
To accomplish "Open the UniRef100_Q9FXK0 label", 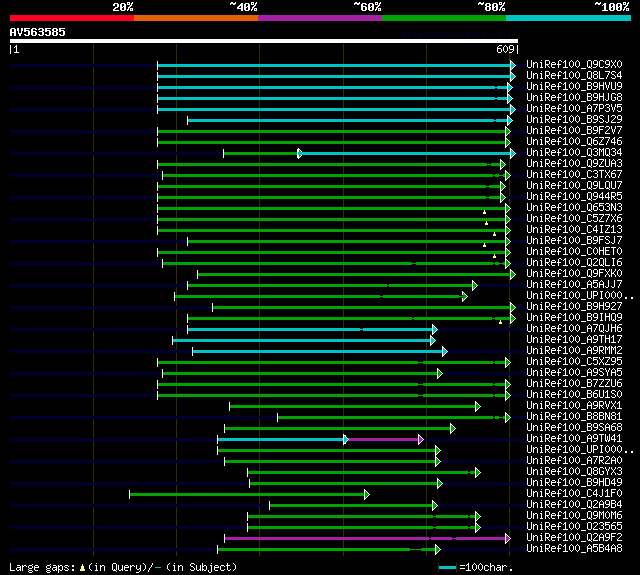I will (x=574, y=274).
